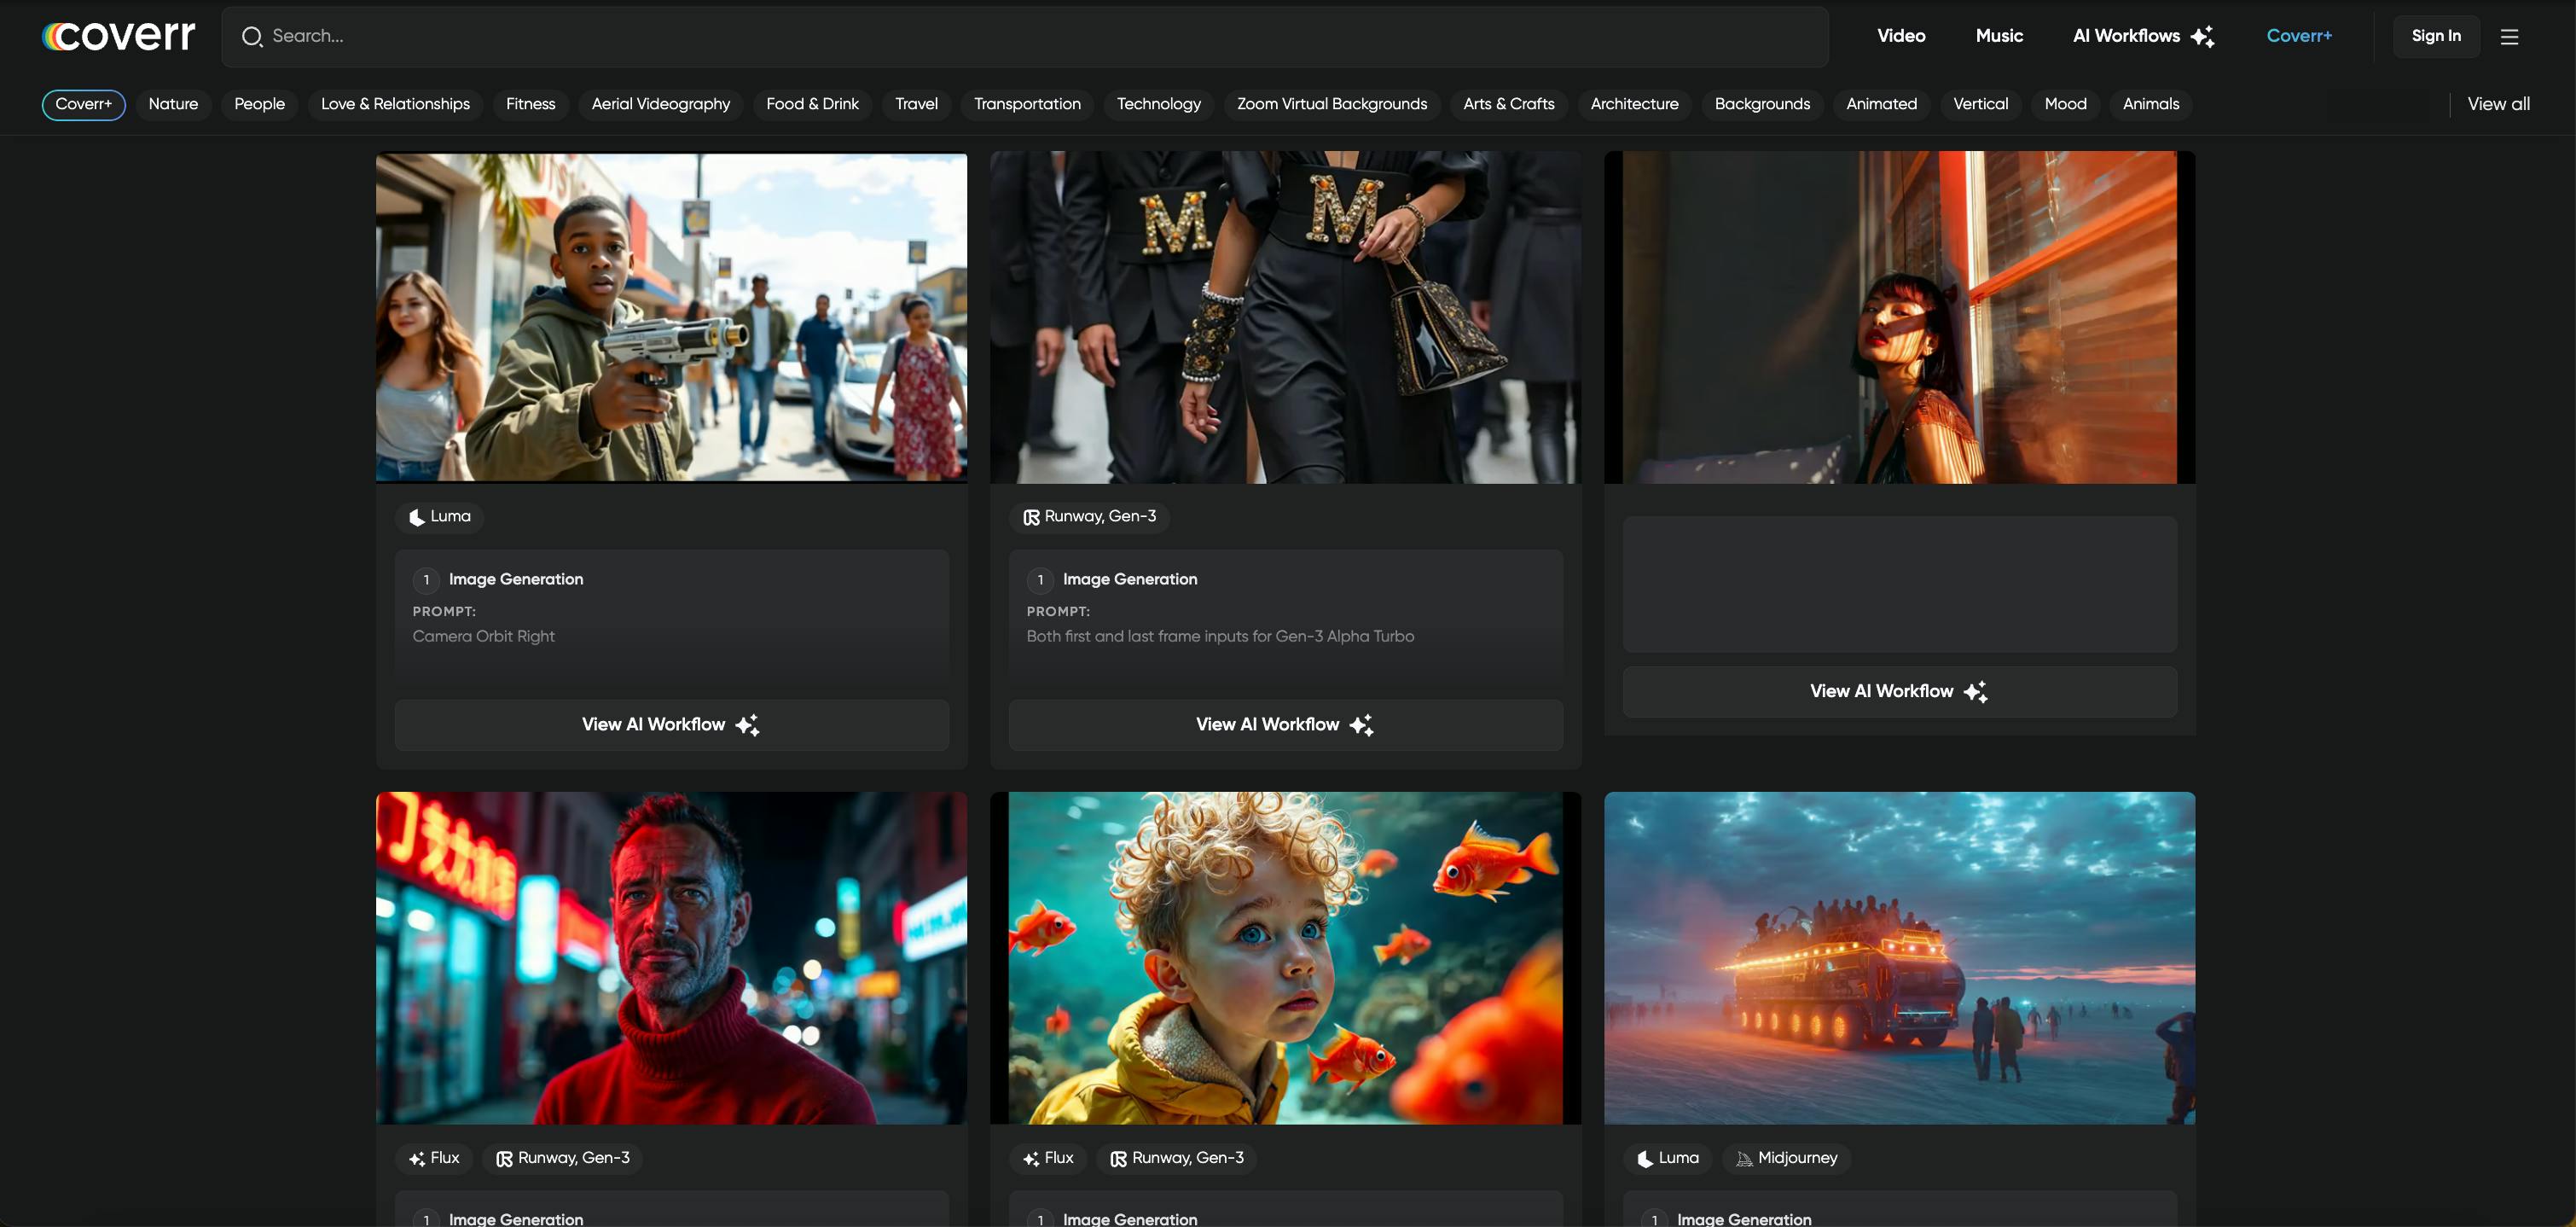Image resolution: width=2576 pixels, height=1227 pixels.
Task: Select the Animated category chip
Action: click(x=1881, y=104)
